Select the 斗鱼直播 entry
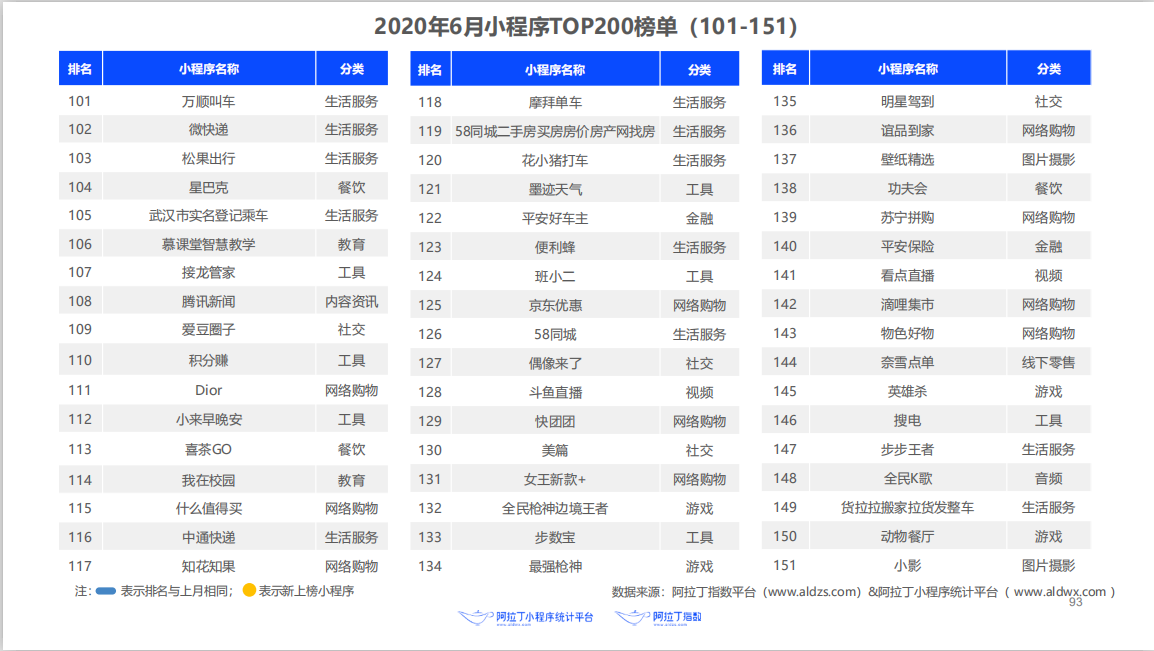The width and height of the screenshot is (1154, 651). point(555,392)
